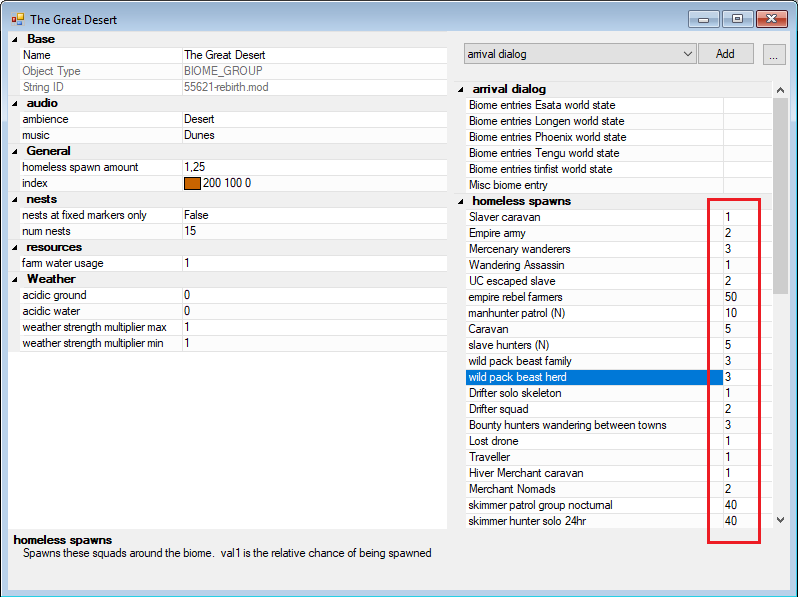The image size is (798, 597).
Task: Click the scroll up arrow of right list
Action: (780, 91)
